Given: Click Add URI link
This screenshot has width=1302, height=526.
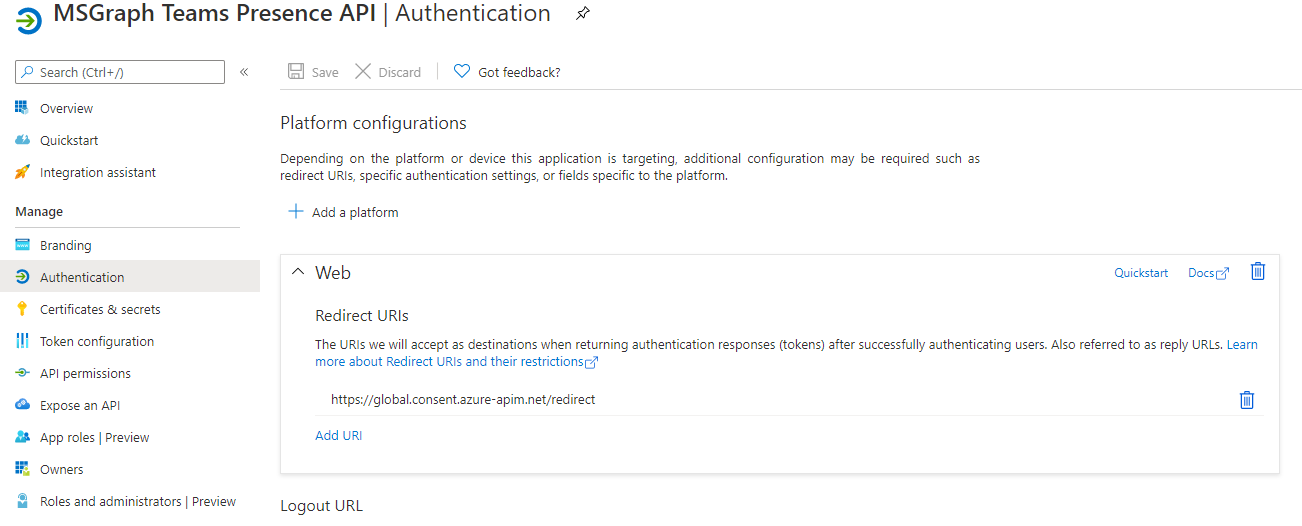Looking at the screenshot, I should 339,435.
